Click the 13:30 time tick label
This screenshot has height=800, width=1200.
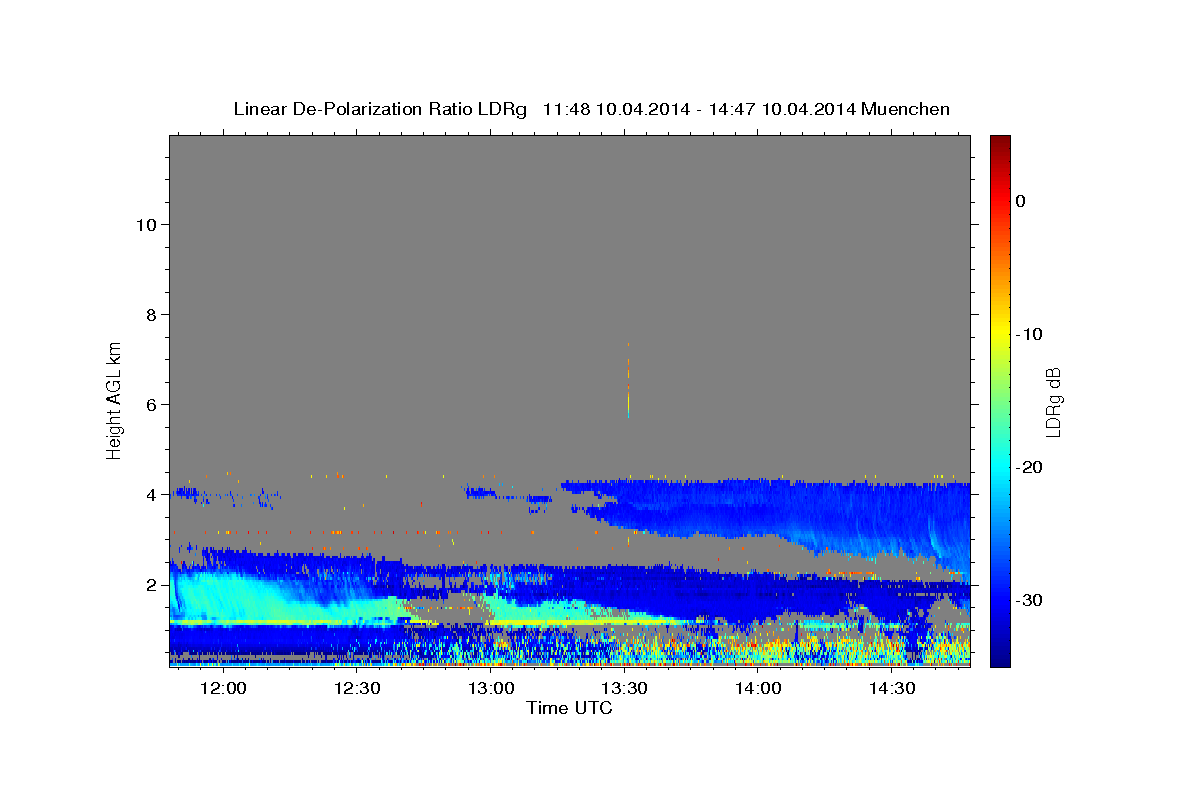coord(625,689)
